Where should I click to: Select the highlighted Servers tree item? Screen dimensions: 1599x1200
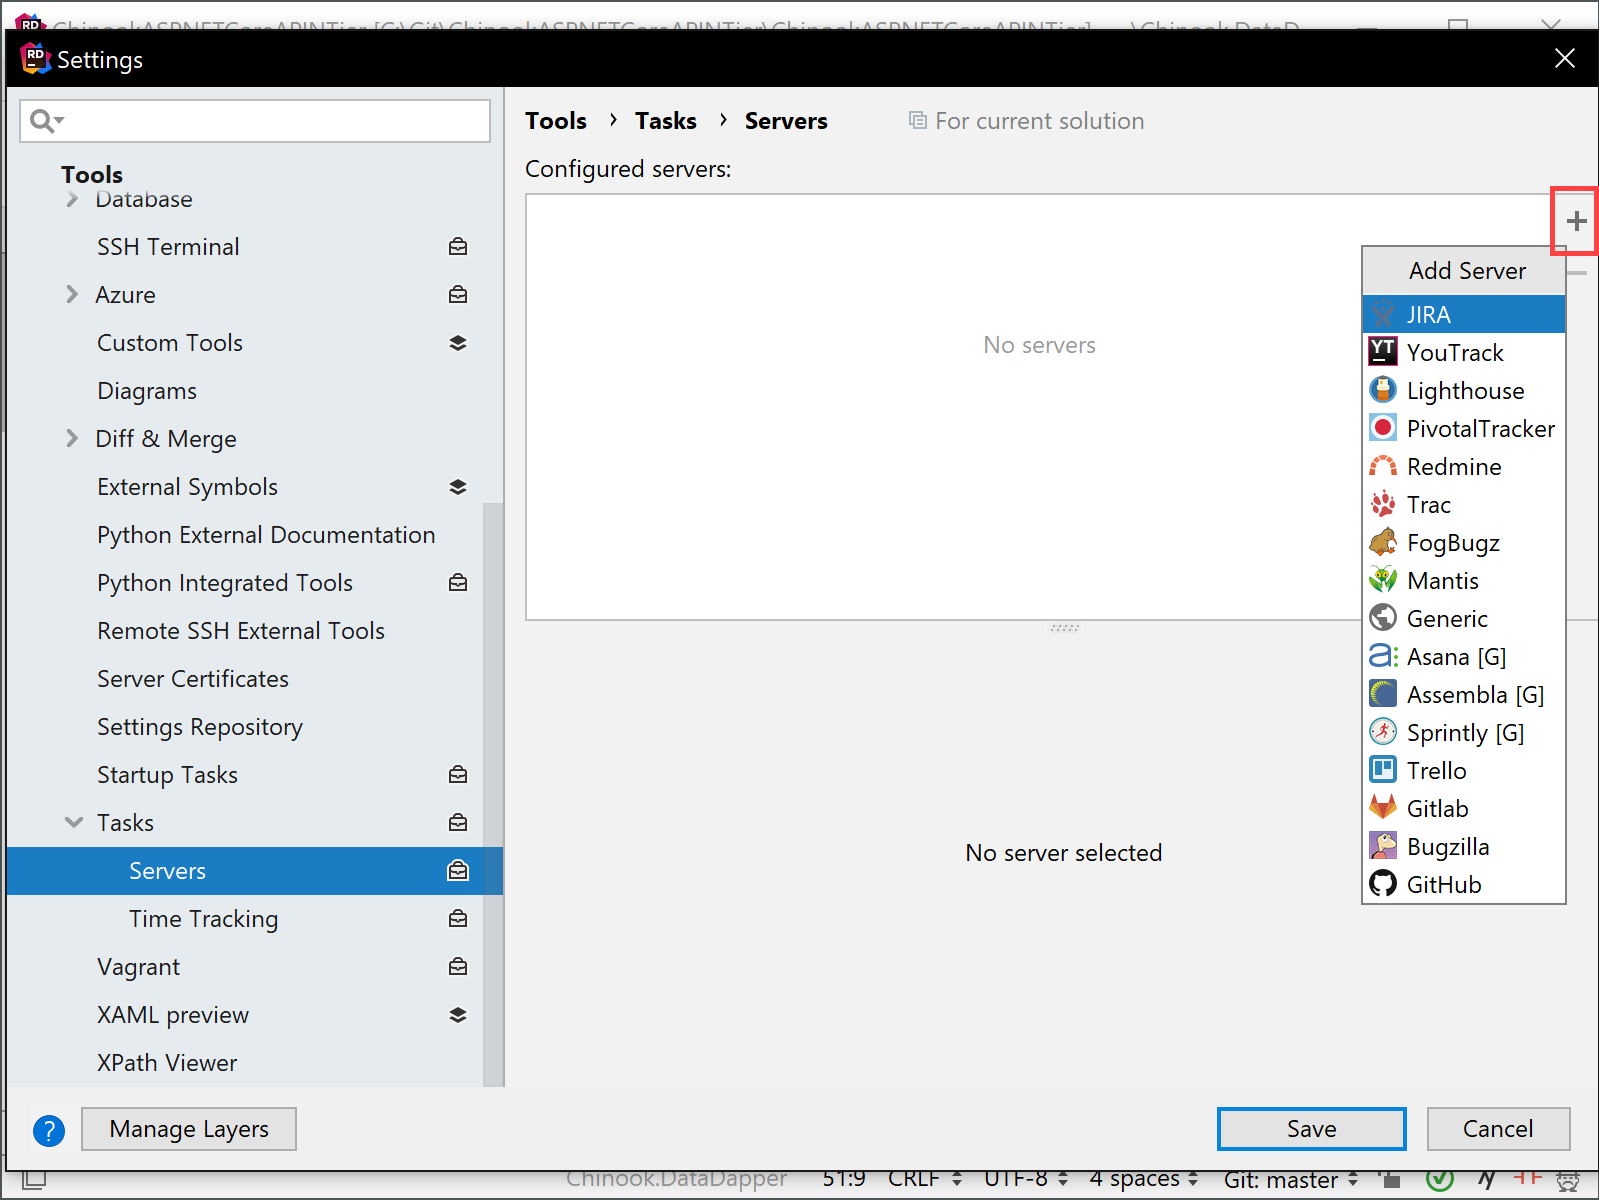point(255,871)
